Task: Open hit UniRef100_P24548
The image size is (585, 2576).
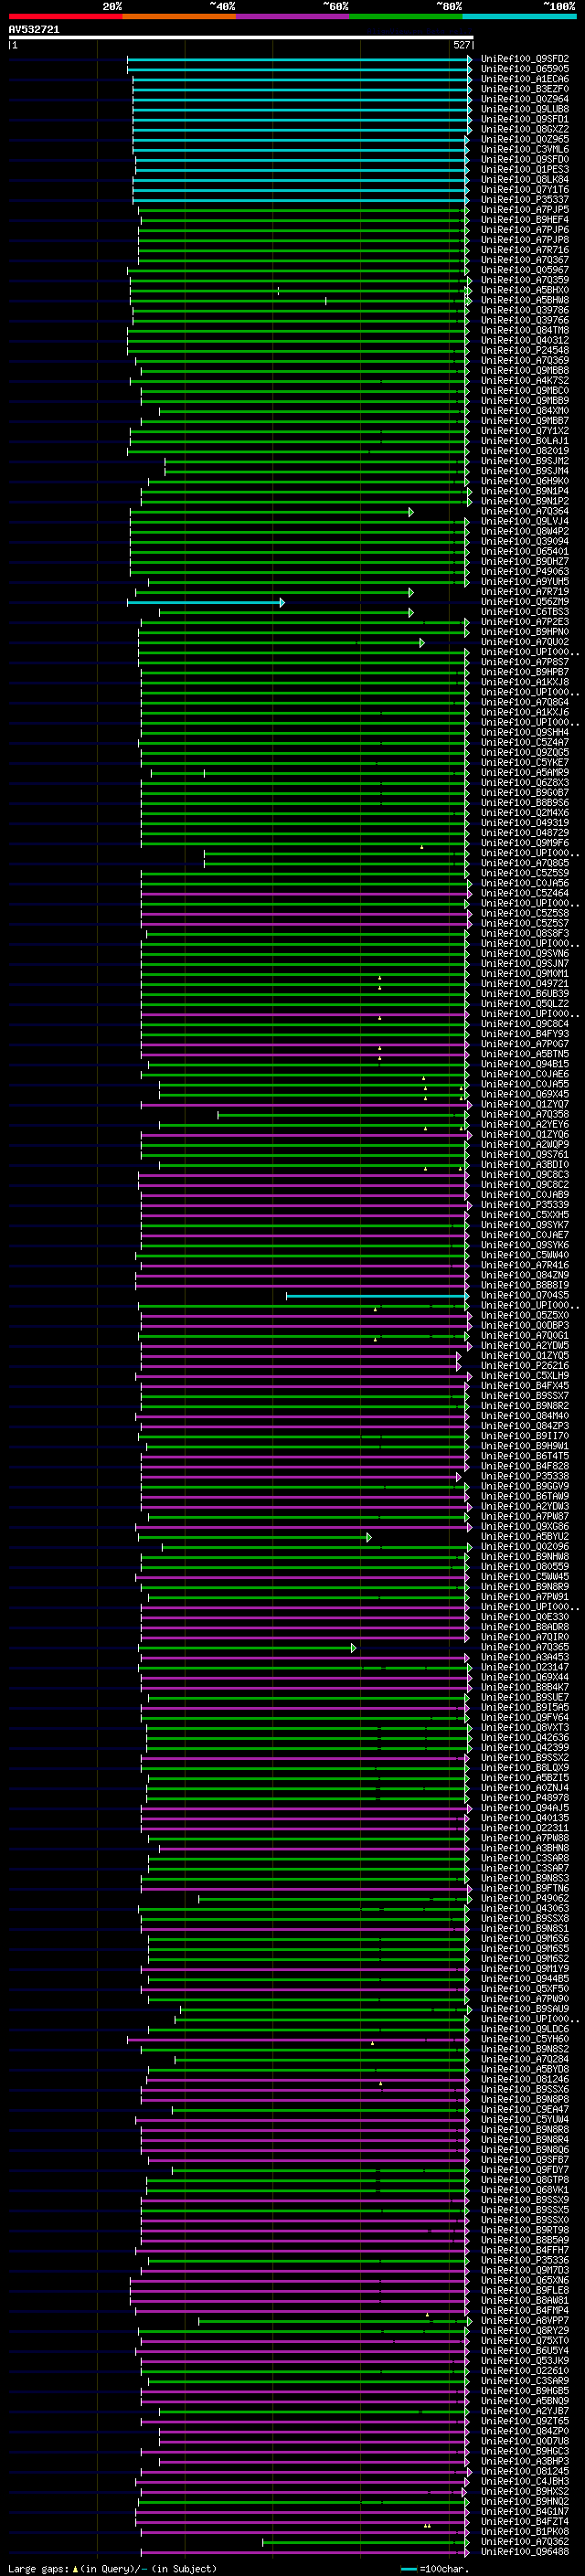Action: coord(524,350)
